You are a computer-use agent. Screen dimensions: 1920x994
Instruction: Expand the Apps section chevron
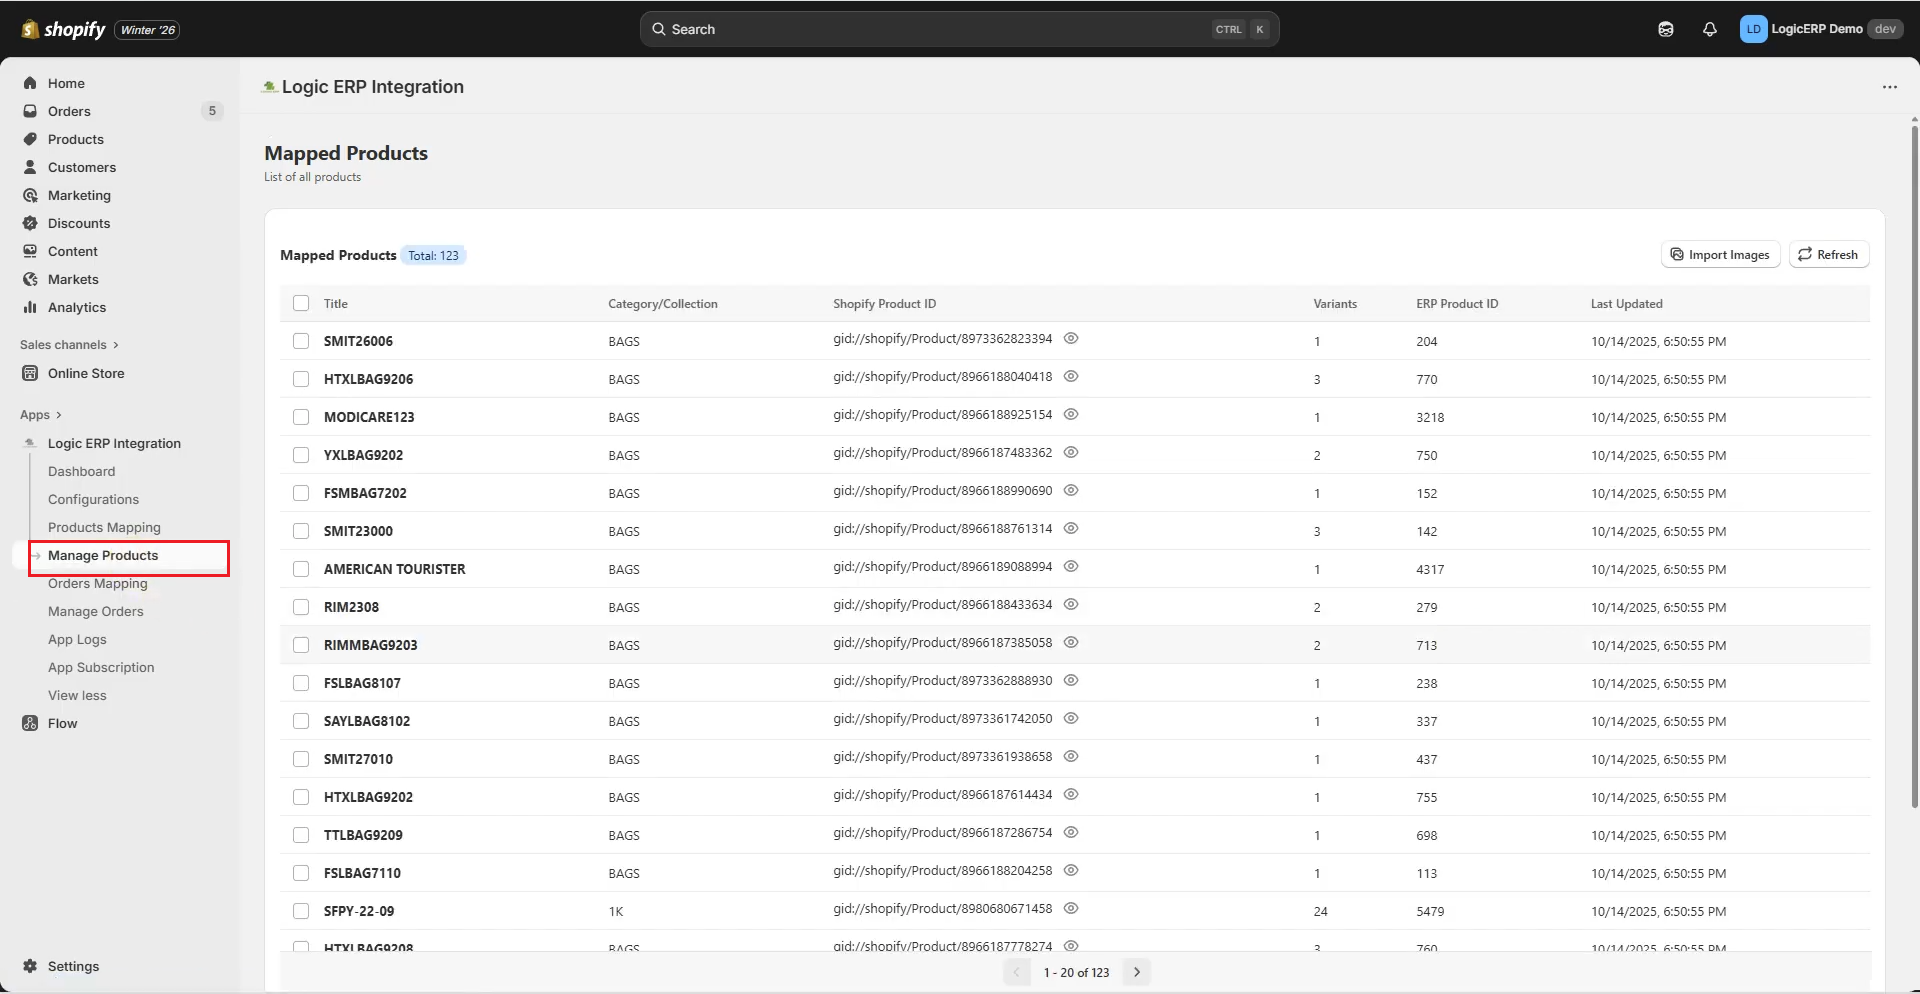58,415
